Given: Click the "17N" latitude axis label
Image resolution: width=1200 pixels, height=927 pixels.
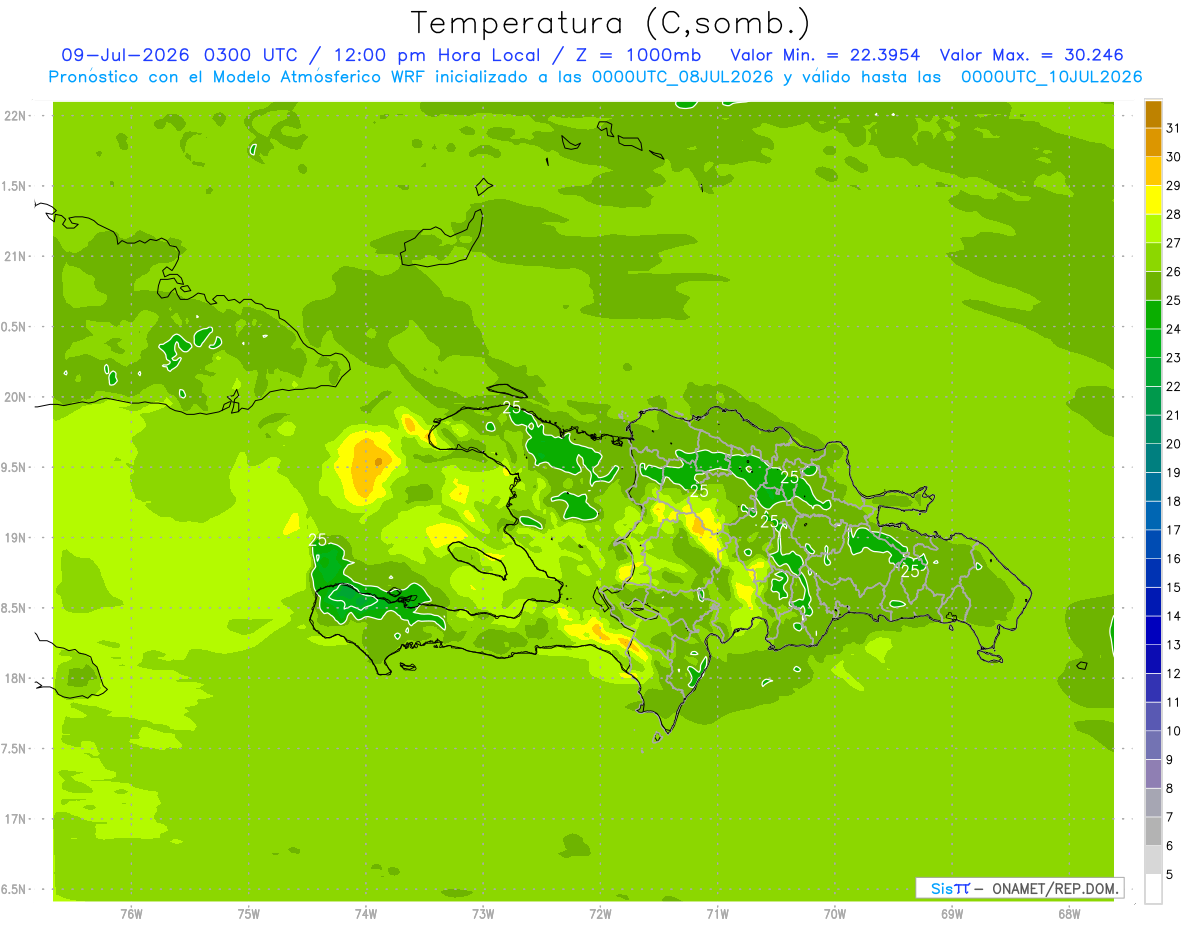Looking at the screenshot, I should (15, 818).
